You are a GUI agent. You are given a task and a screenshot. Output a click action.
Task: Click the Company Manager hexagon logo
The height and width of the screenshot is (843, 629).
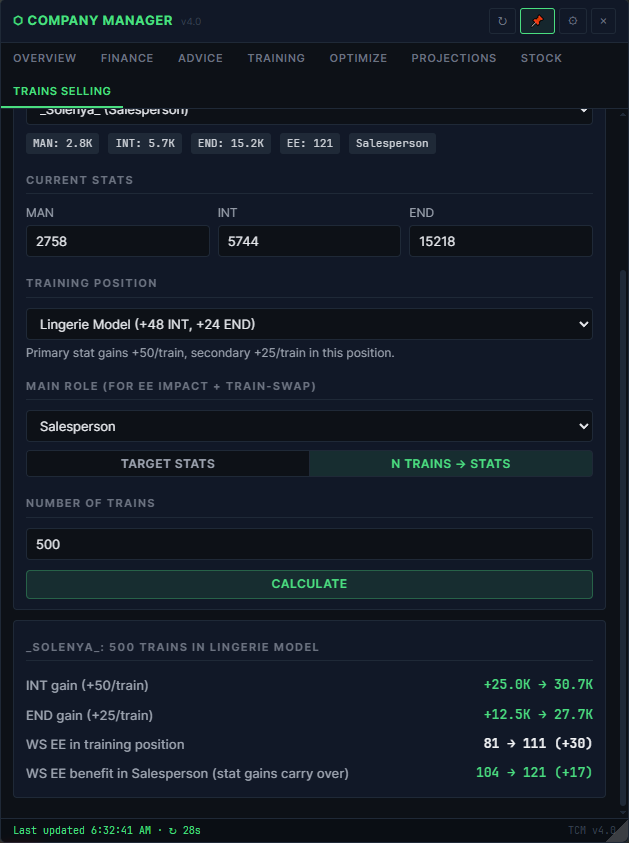[x=18, y=20]
